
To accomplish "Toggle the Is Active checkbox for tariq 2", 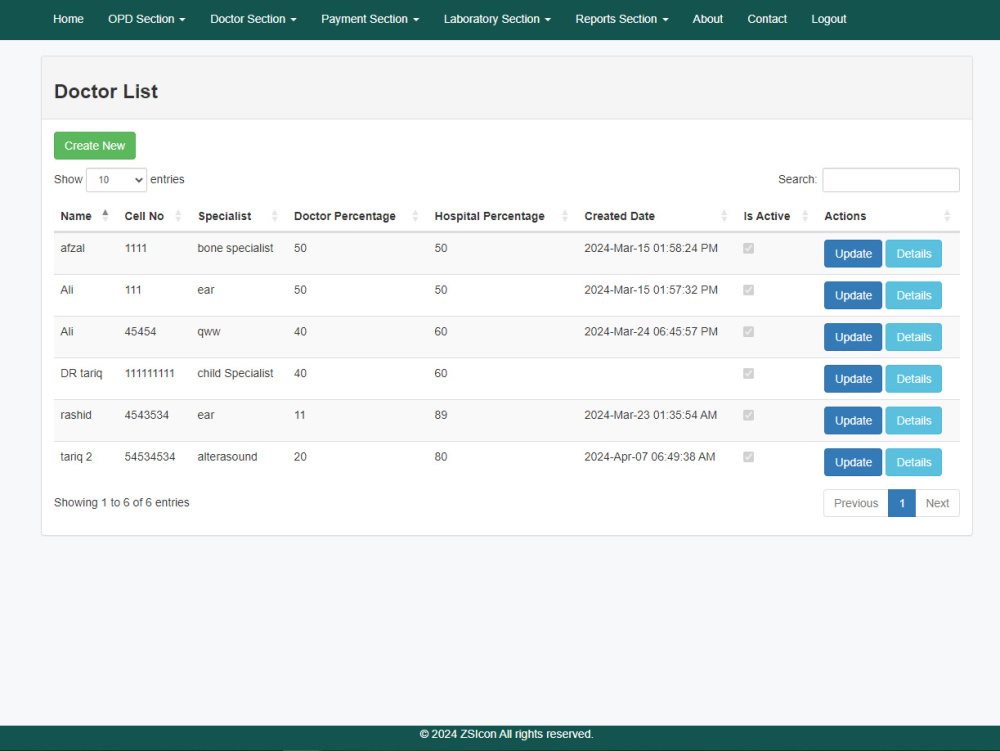I will point(748,457).
